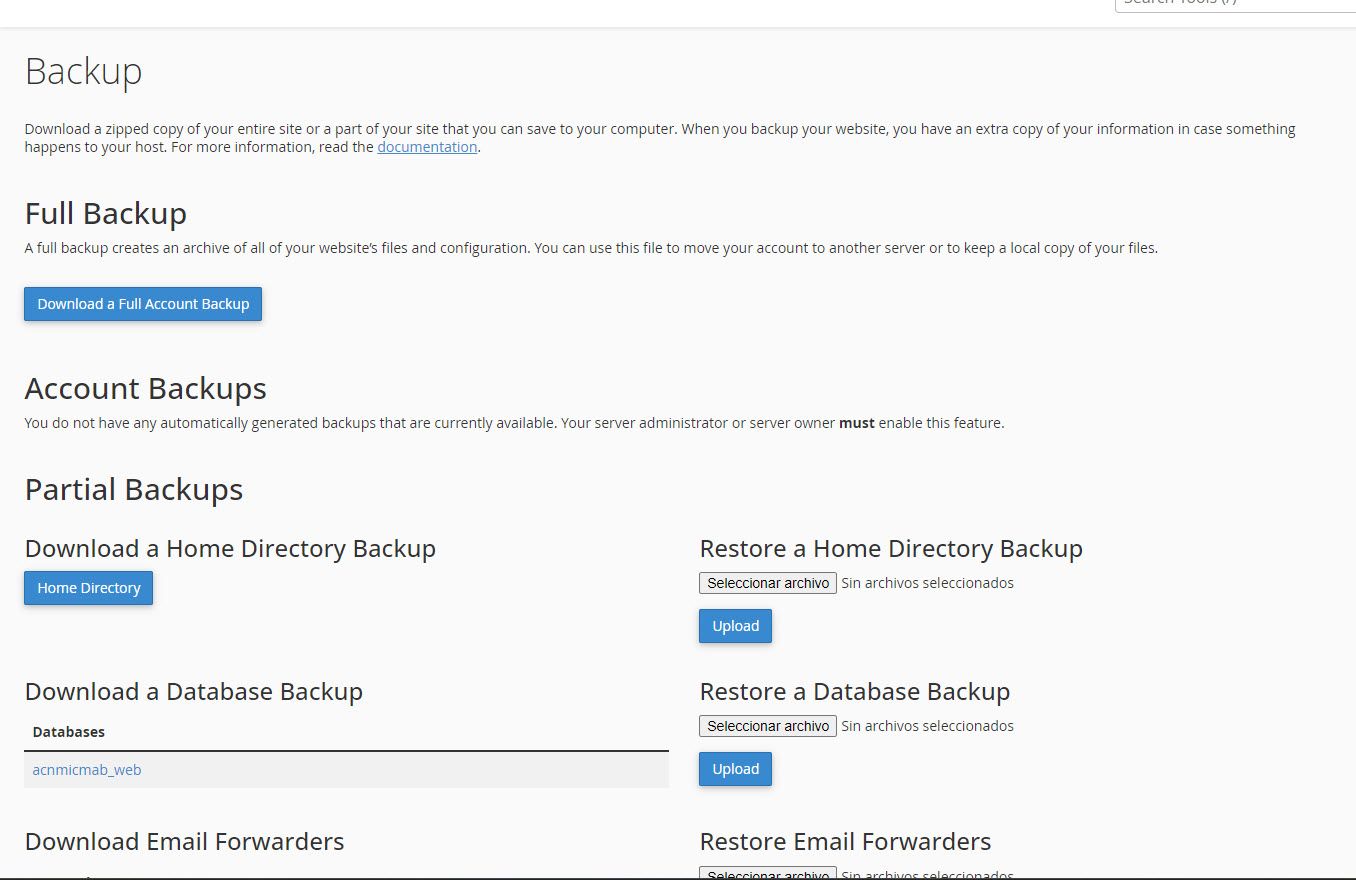Click 'Sin archivos seleccionados' under Database restore
Image resolution: width=1356 pixels, height=880 pixels.
pyautogui.click(x=927, y=726)
